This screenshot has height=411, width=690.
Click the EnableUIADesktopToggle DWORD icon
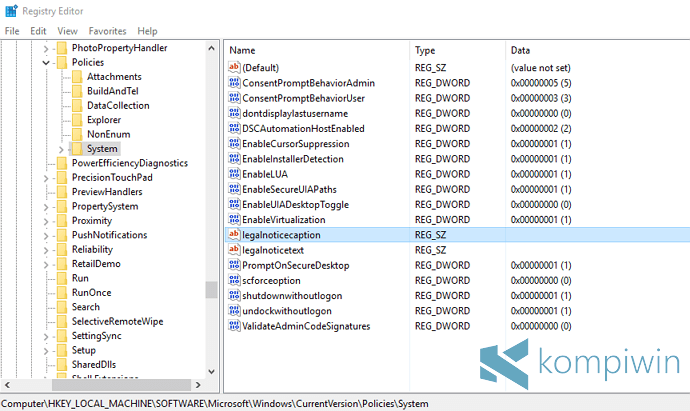click(x=234, y=204)
